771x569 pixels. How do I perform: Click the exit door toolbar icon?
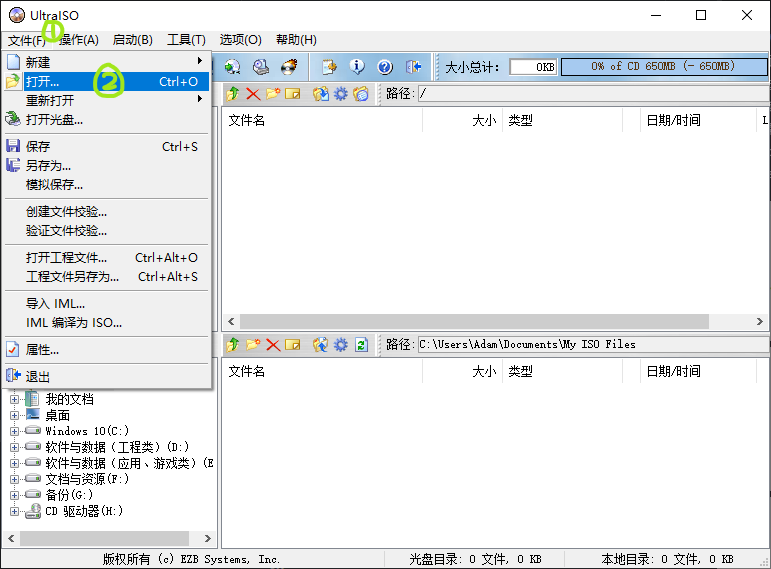(x=414, y=67)
